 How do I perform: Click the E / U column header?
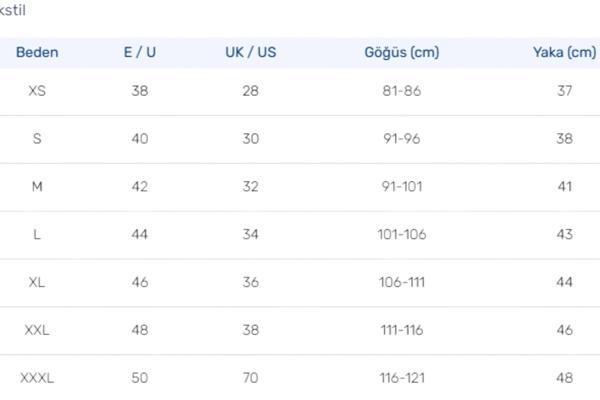139,52
